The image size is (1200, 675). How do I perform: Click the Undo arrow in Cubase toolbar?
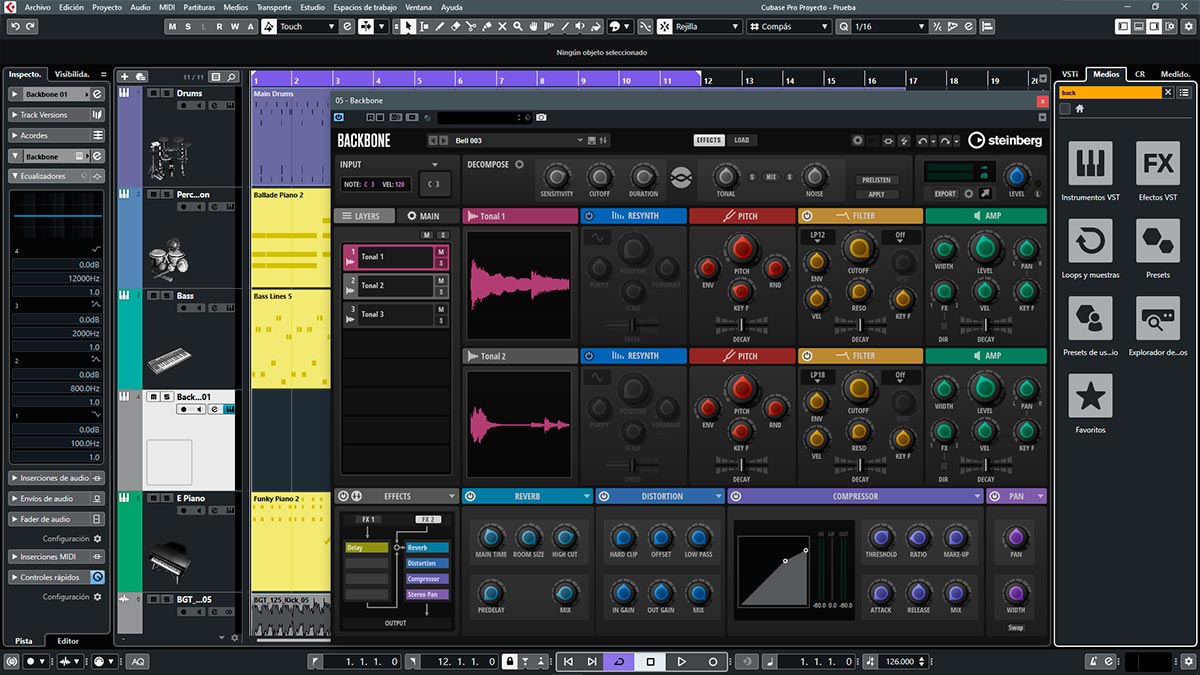click(x=15, y=27)
